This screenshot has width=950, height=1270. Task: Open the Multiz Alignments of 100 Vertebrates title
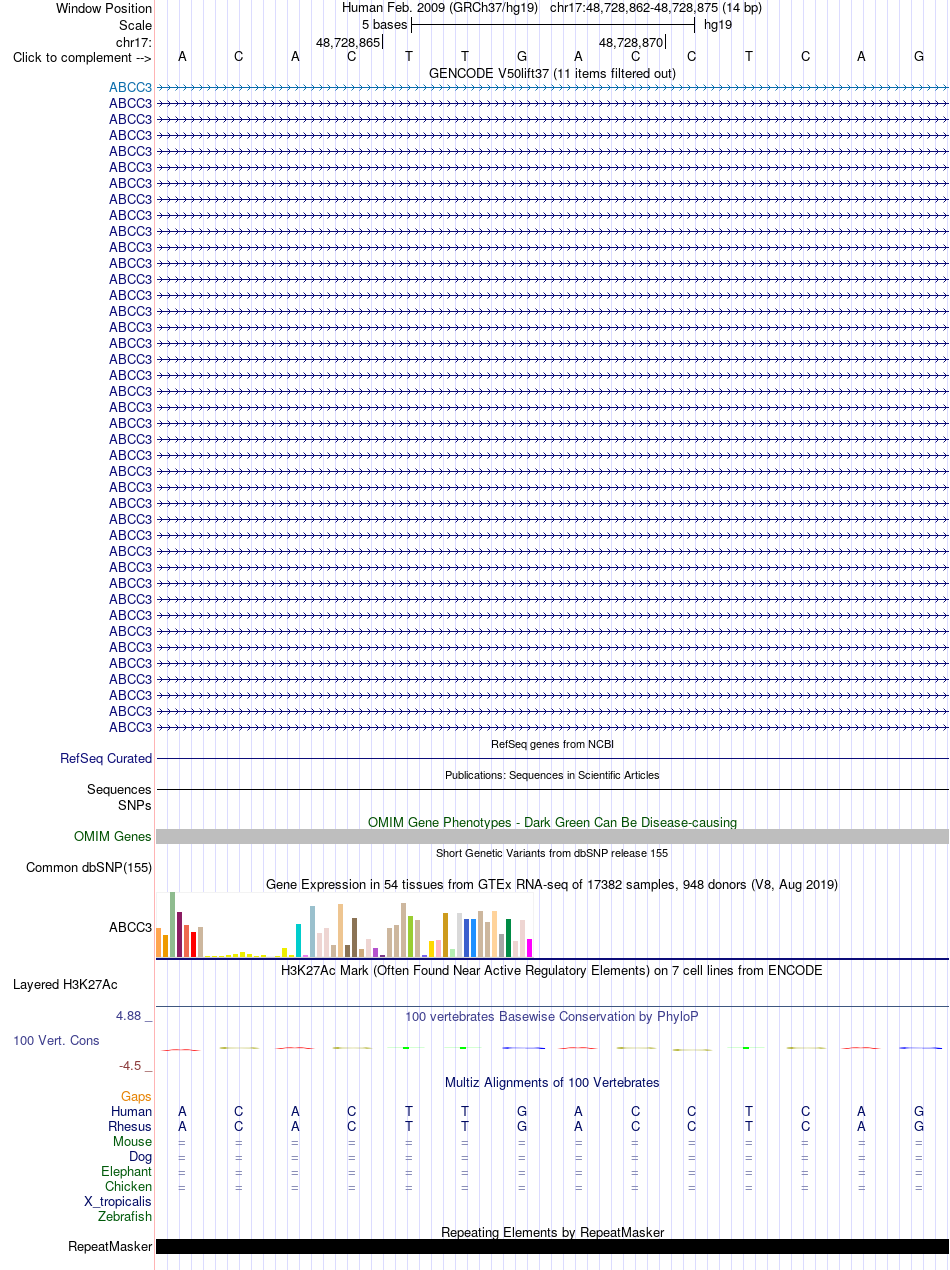tap(552, 1082)
